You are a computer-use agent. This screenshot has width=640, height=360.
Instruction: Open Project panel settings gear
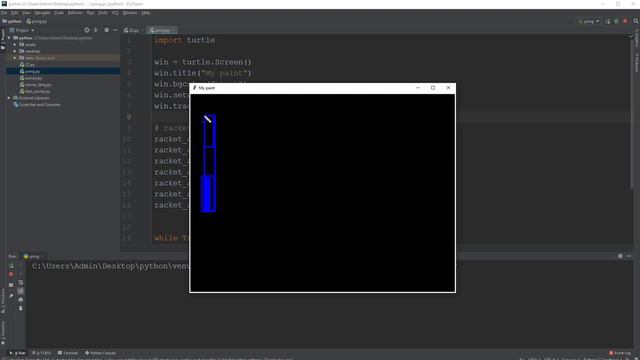pyautogui.click(x=107, y=30)
